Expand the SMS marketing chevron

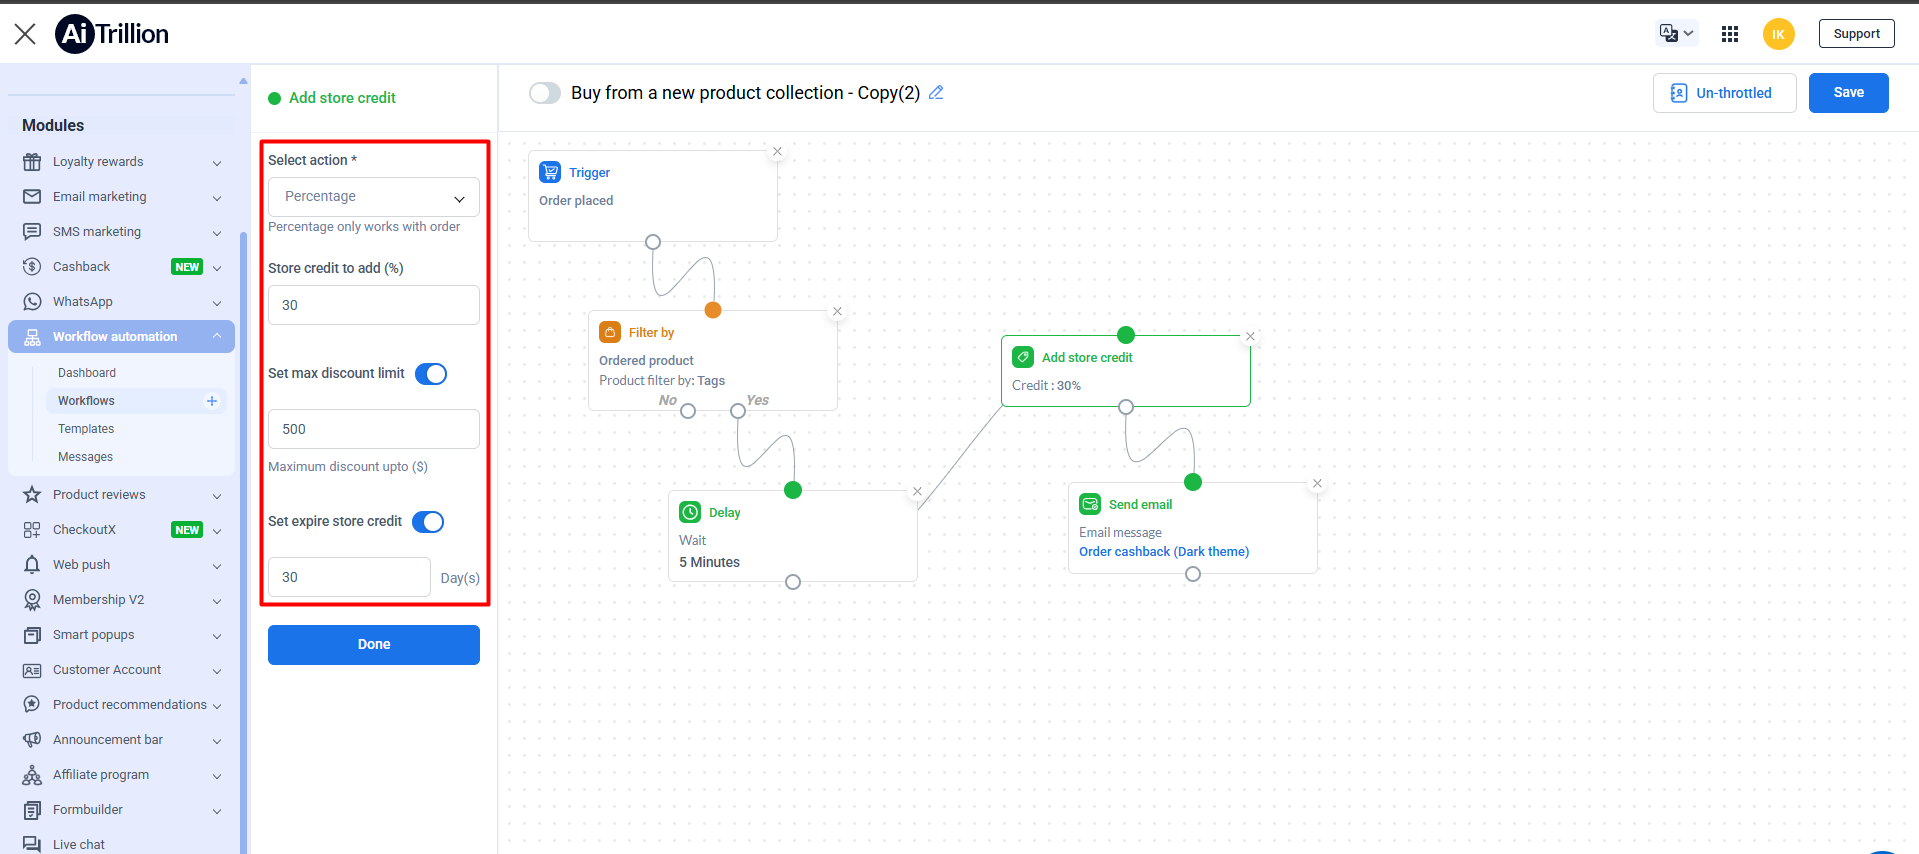[217, 233]
